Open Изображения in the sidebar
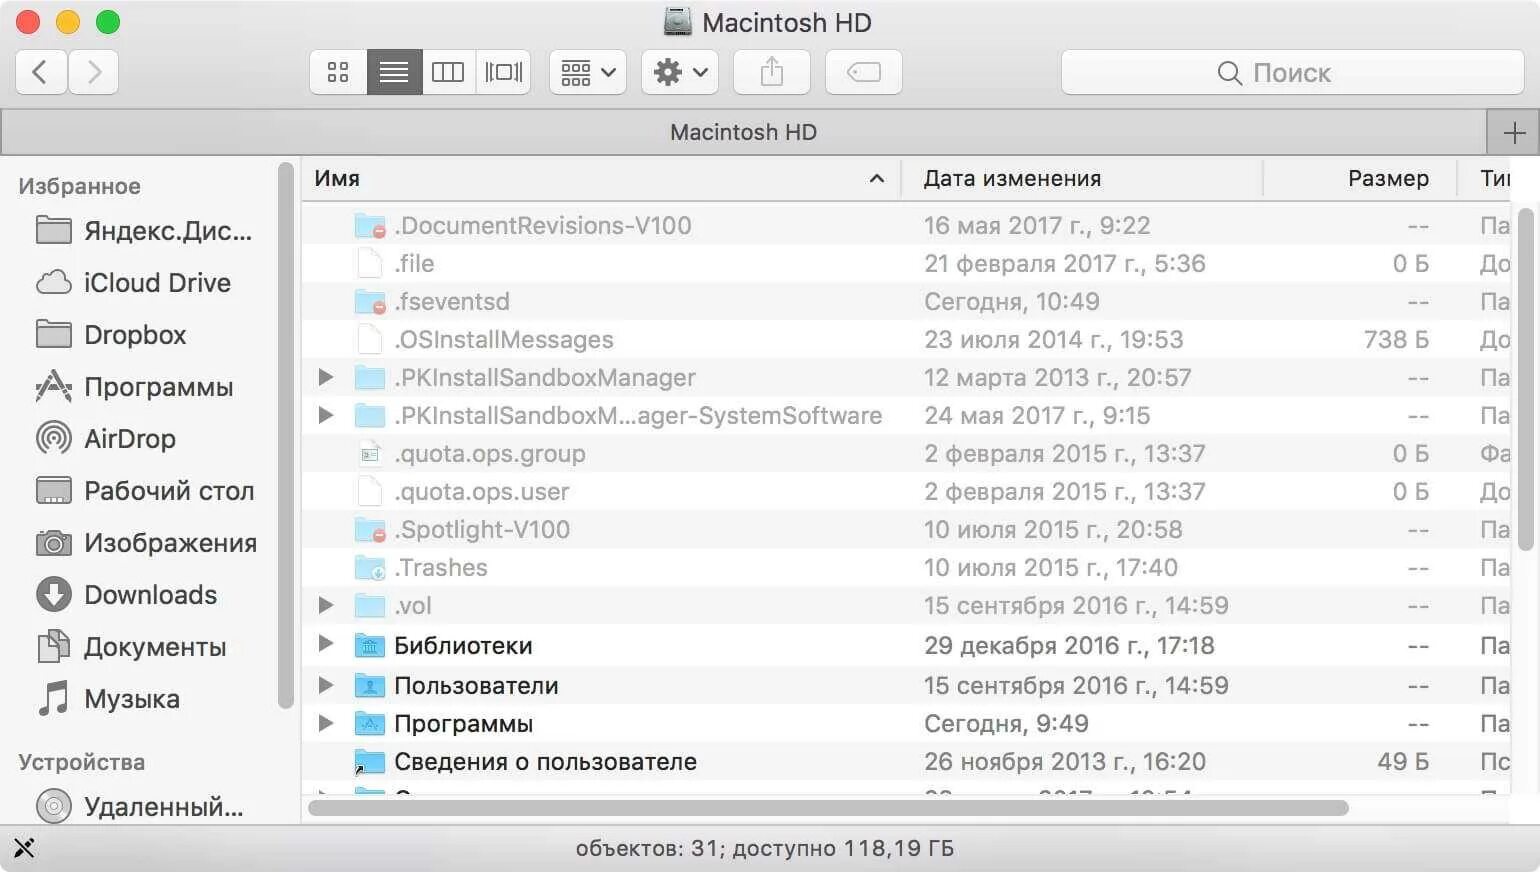The height and width of the screenshot is (872, 1540). [x=146, y=543]
